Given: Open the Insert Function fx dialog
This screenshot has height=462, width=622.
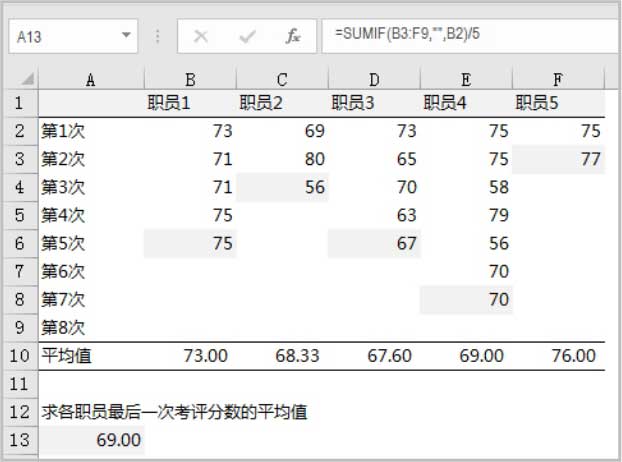Looking at the screenshot, I should pyautogui.click(x=293, y=36).
